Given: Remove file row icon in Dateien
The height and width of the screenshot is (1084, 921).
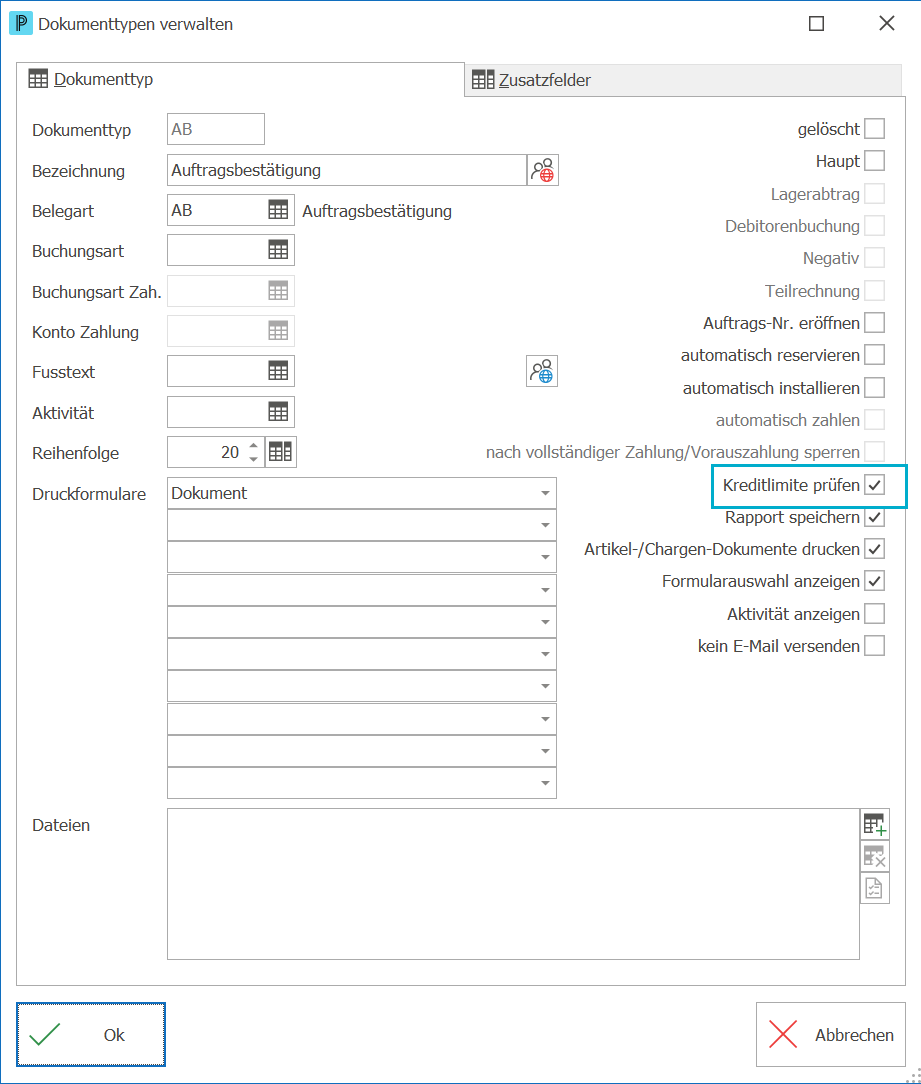Looking at the screenshot, I should (x=875, y=857).
